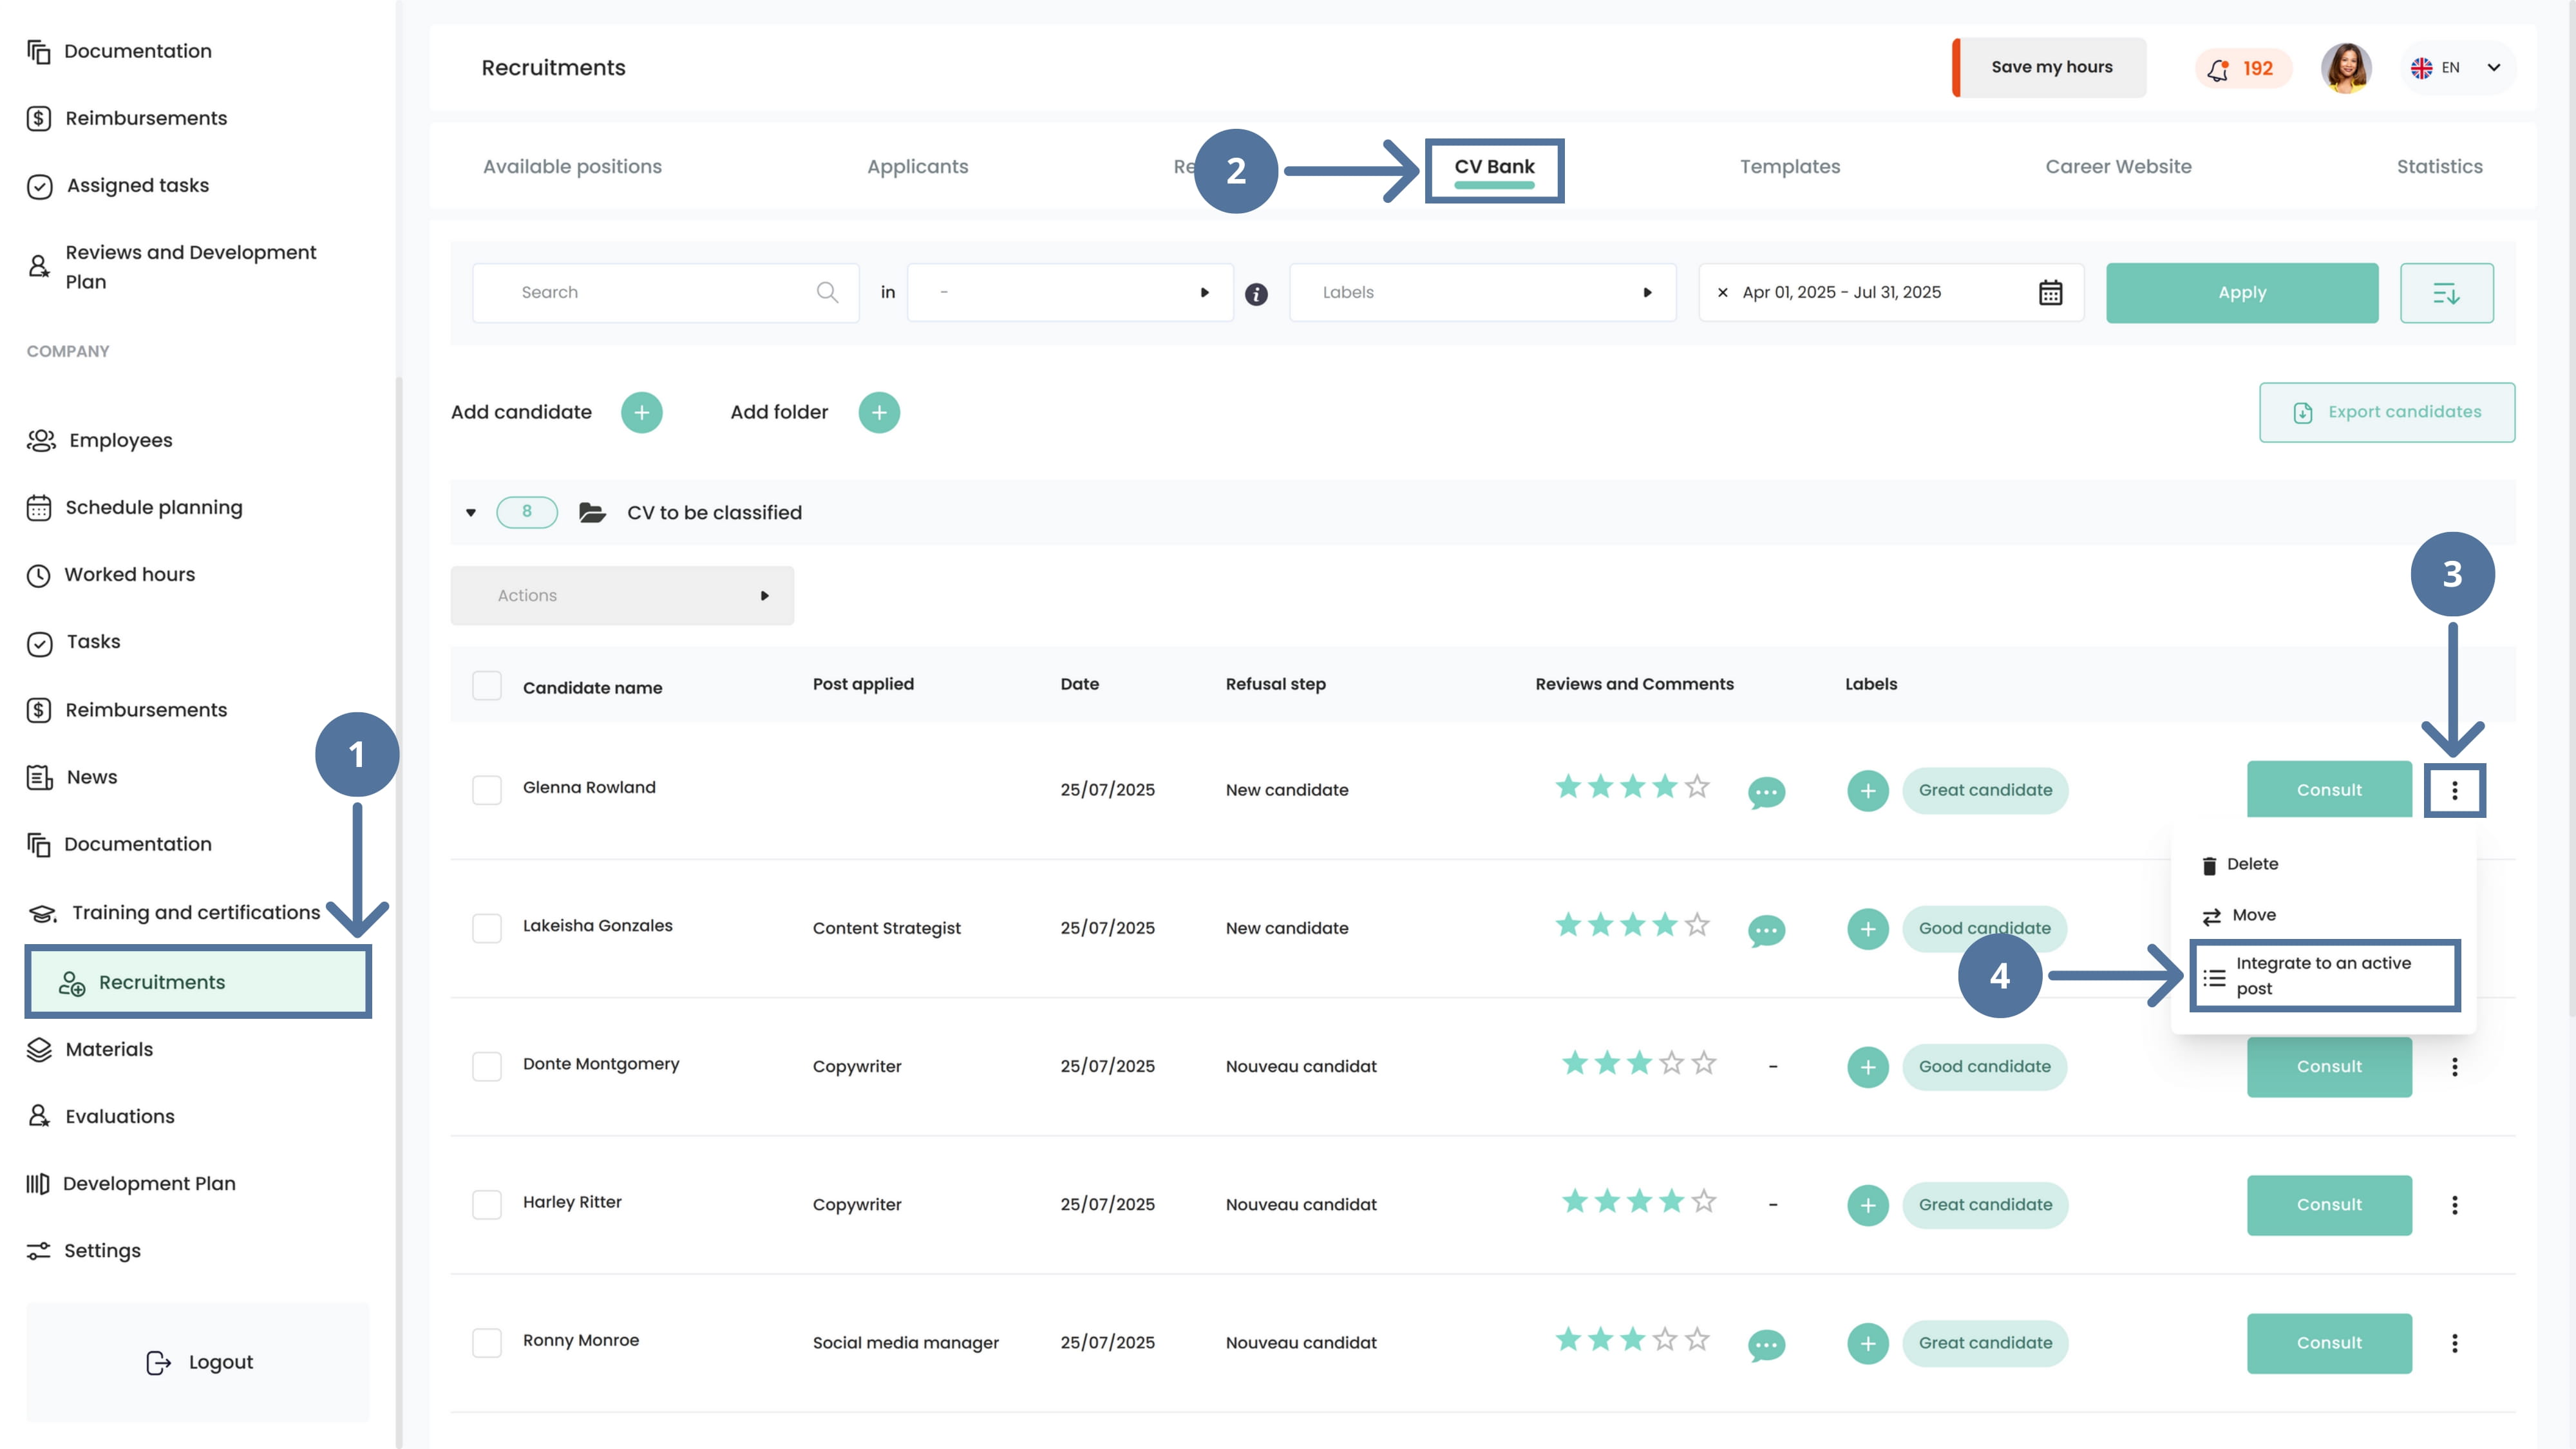Add a label to Lakeisha Gonzales
The image size is (2576, 1449).
(1867, 929)
